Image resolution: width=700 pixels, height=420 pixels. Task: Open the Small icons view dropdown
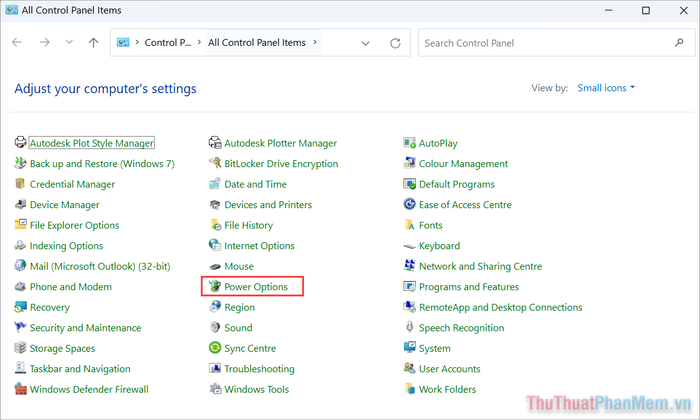606,88
